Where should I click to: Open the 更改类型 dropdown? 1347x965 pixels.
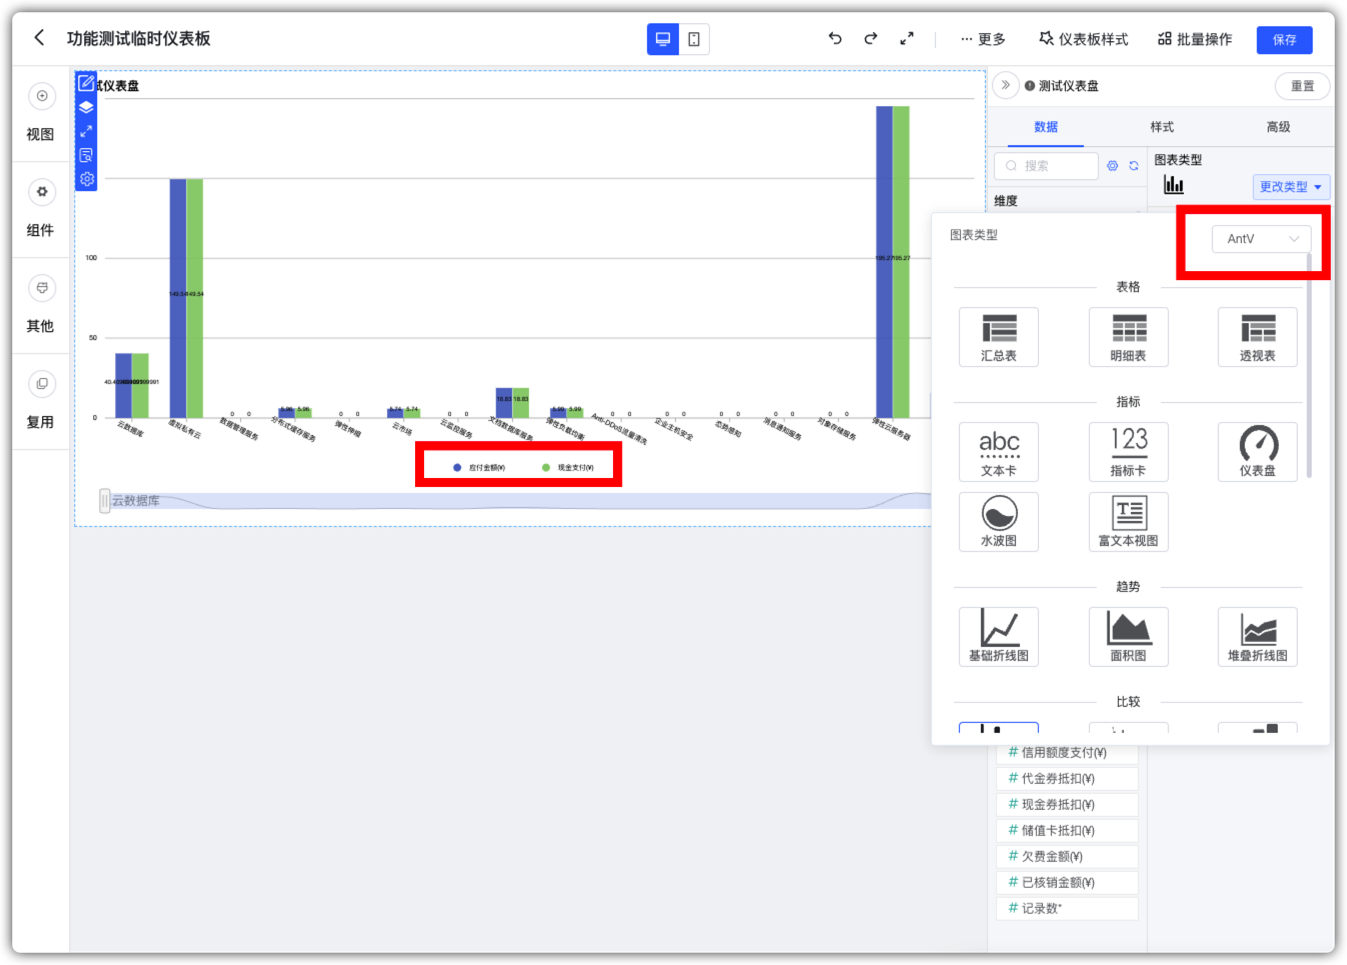tap(1291, 187)
